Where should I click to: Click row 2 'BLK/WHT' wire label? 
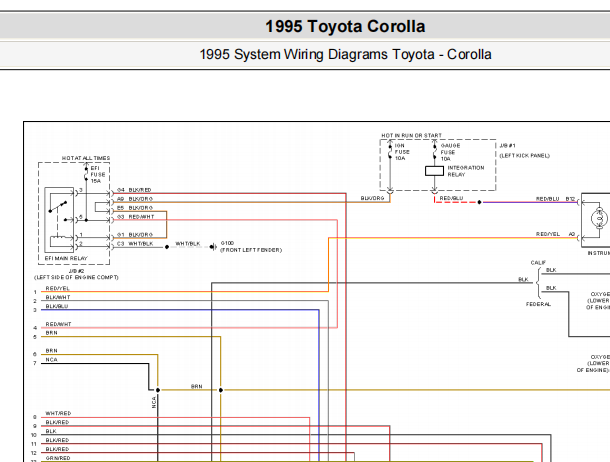[x=58, y=297]
